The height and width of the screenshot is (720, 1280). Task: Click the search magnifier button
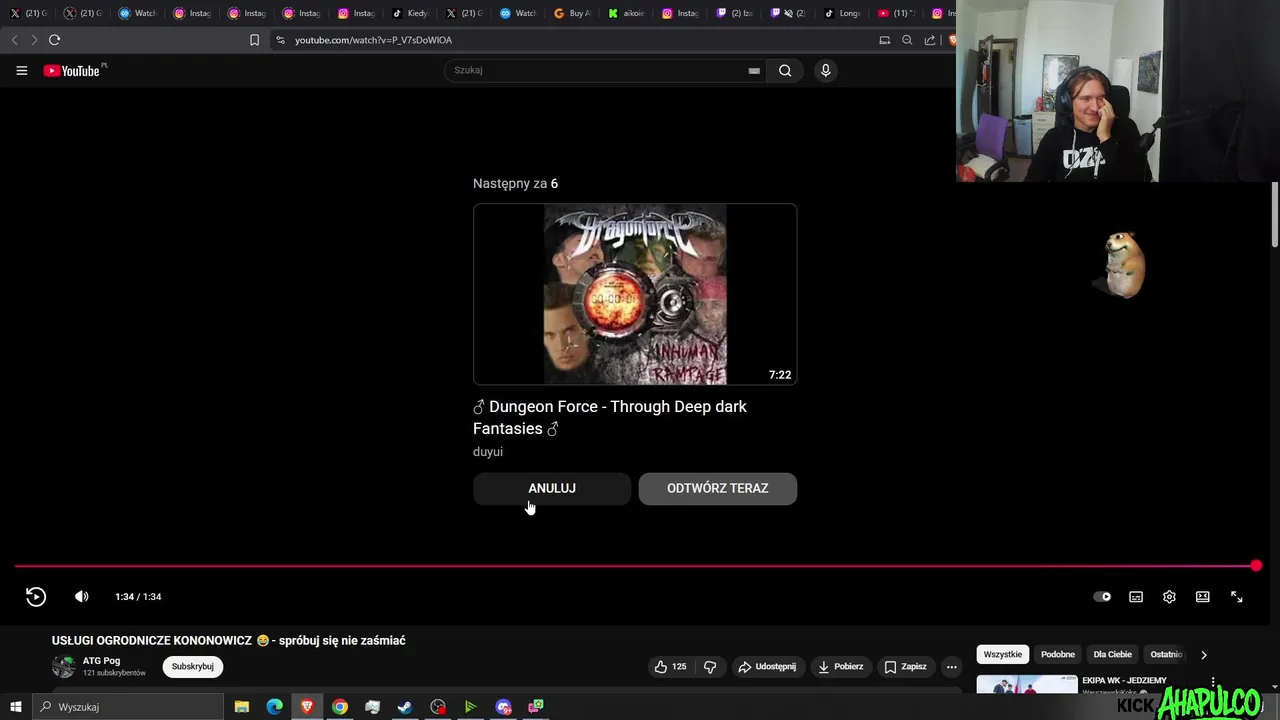[x=785, y=70]
